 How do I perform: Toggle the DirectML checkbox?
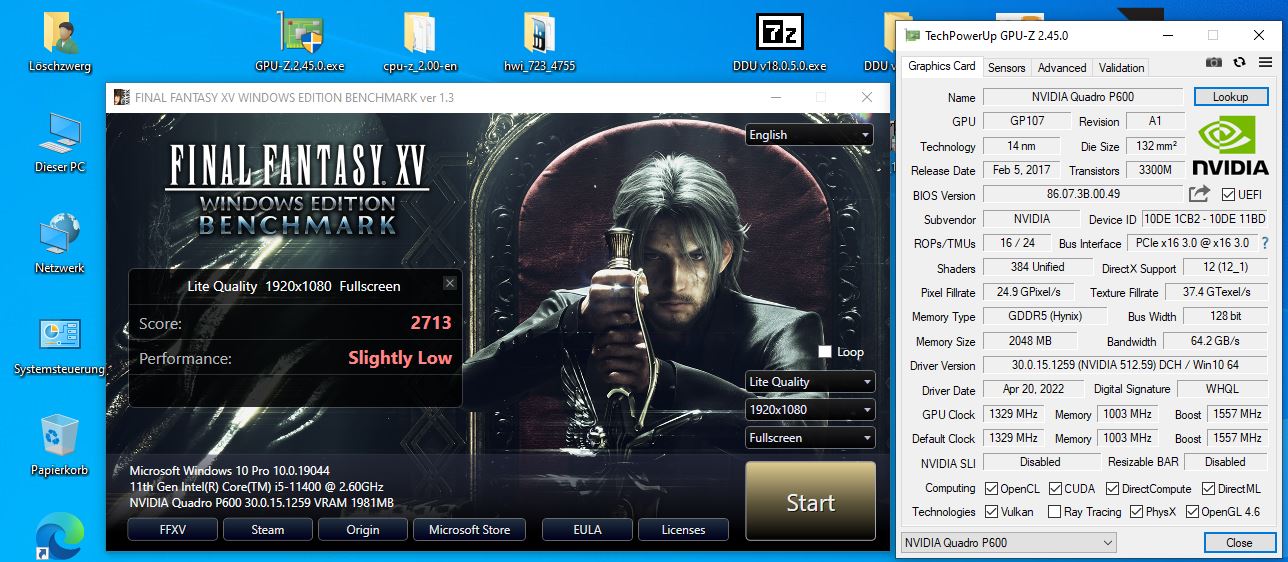pos(1210,489)
